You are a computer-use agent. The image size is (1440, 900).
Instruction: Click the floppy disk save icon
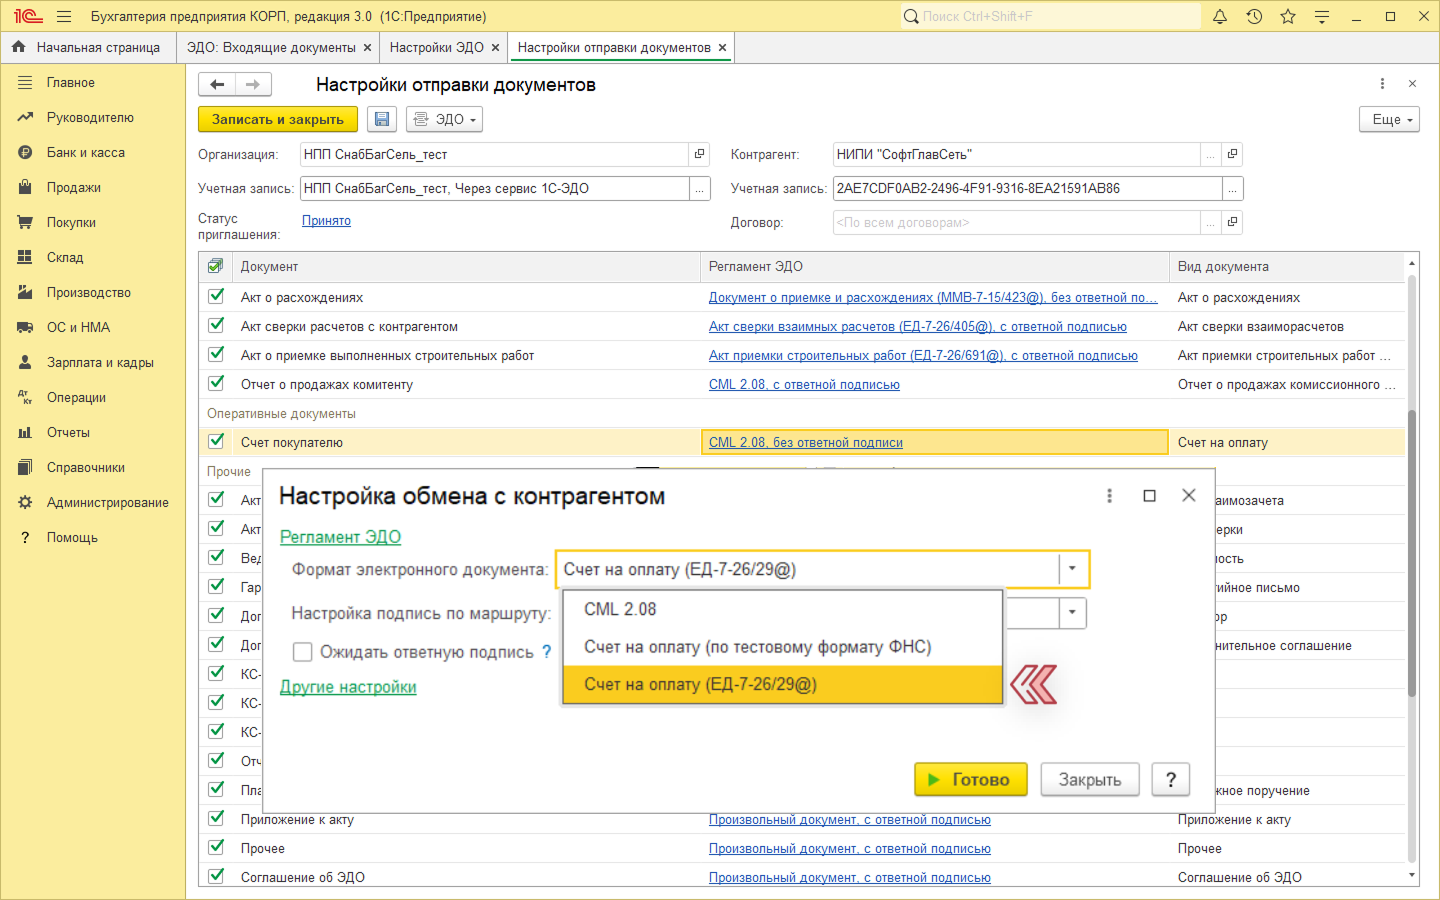point(381,119)
